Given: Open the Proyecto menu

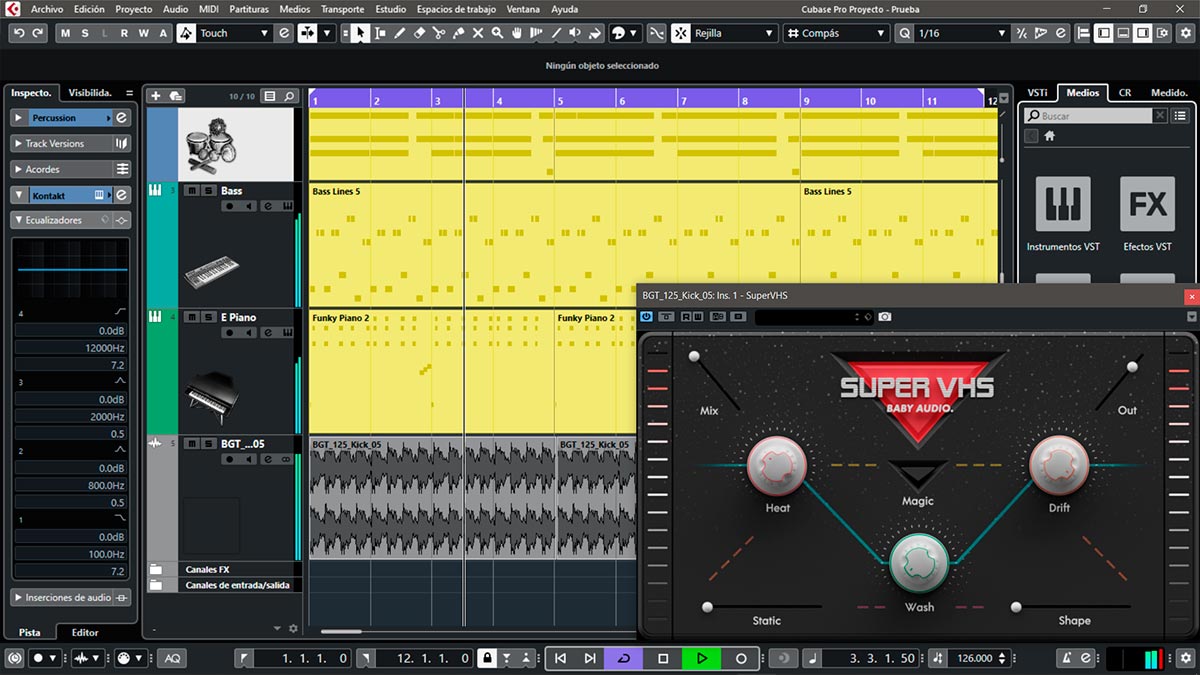Looking at the screenshot, I should (x=133, y=9).
